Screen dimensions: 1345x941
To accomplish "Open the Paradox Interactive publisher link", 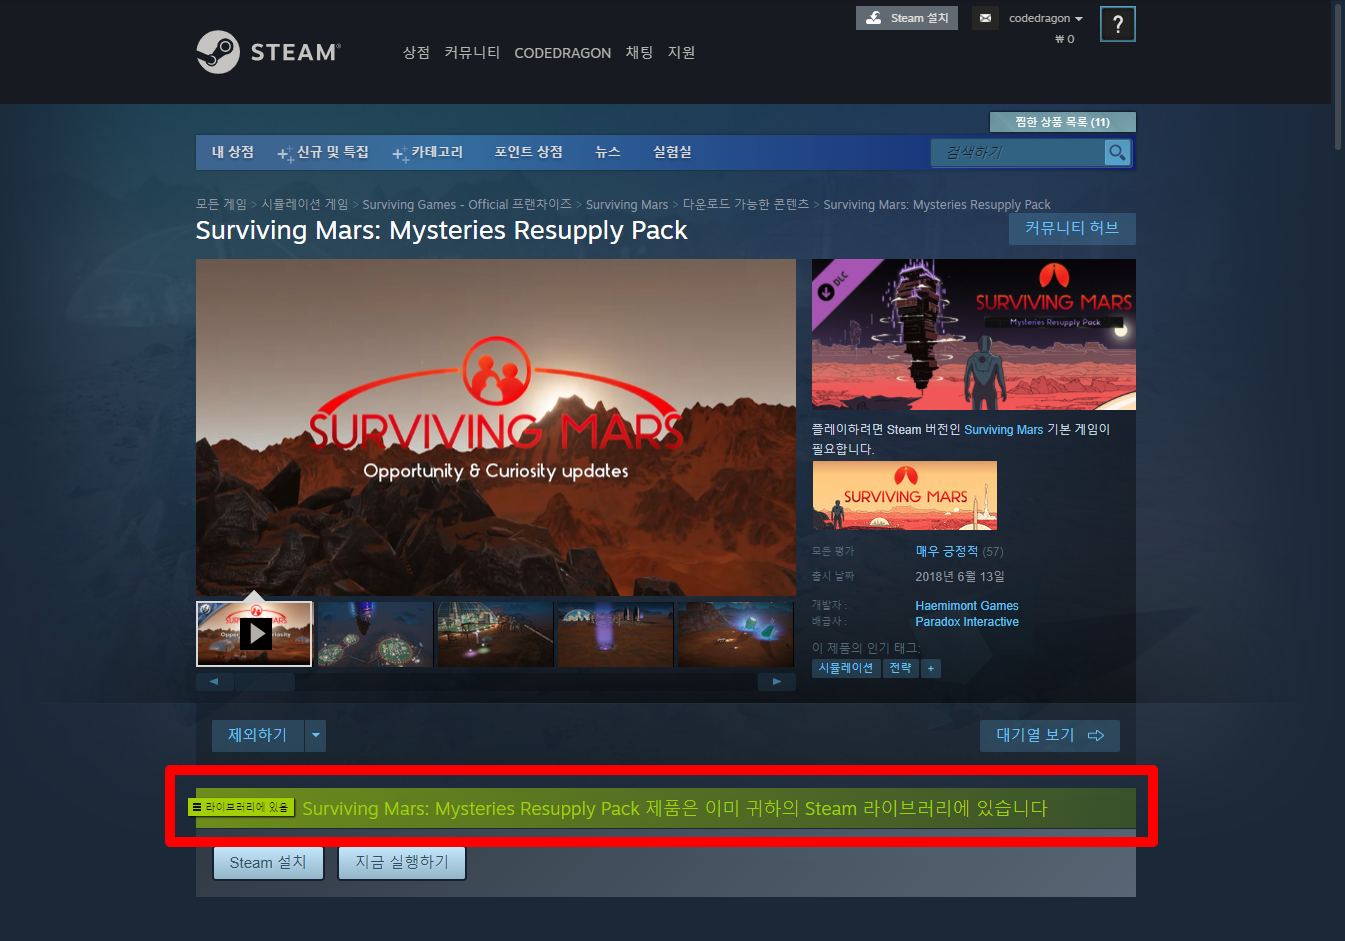I will (967, 622).
